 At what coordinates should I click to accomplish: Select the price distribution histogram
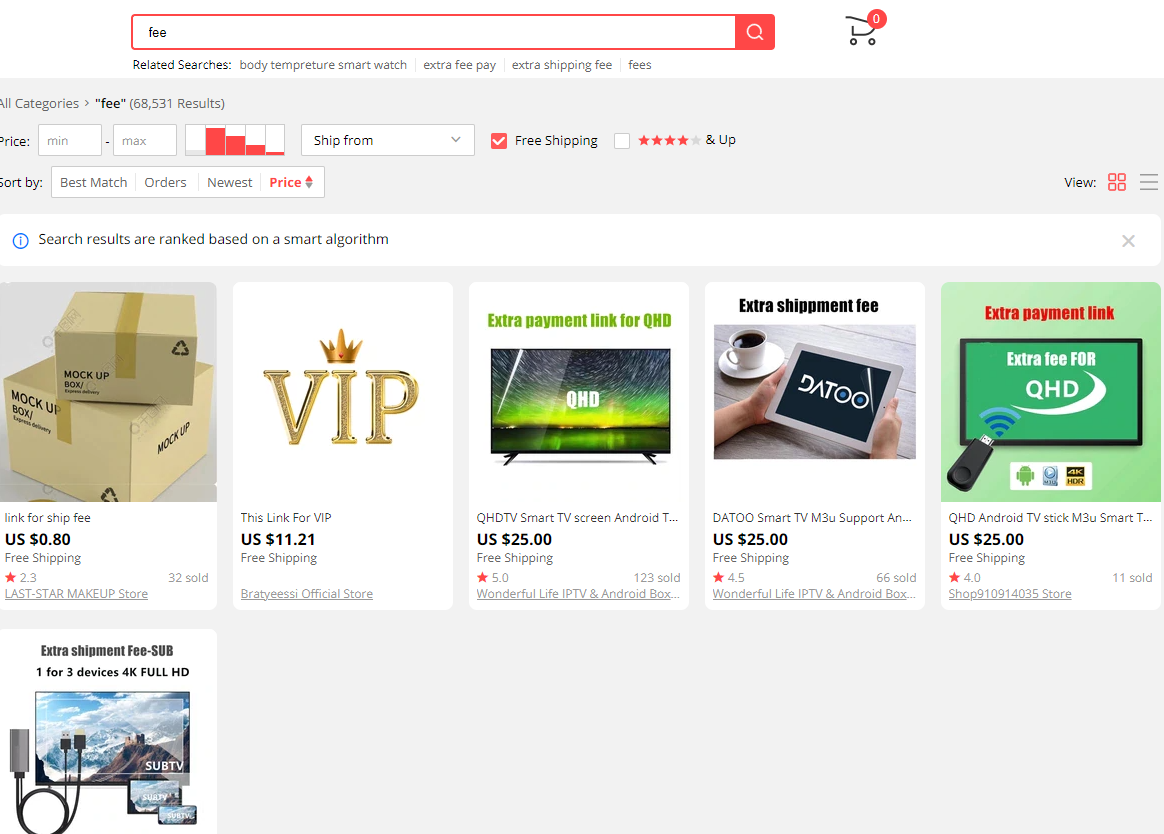tap(235, 140)
